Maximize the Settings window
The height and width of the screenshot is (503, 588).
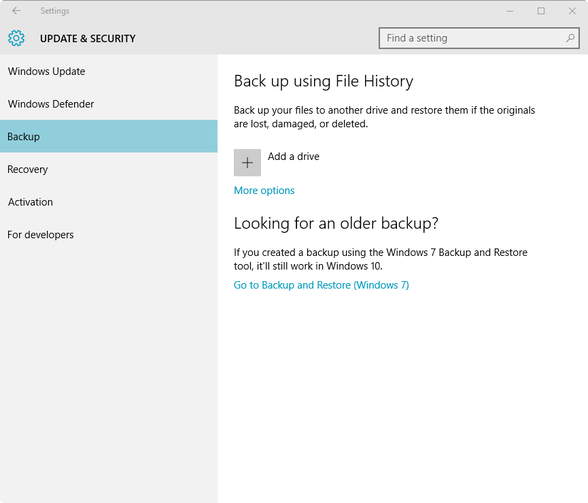tap(541, 11)
